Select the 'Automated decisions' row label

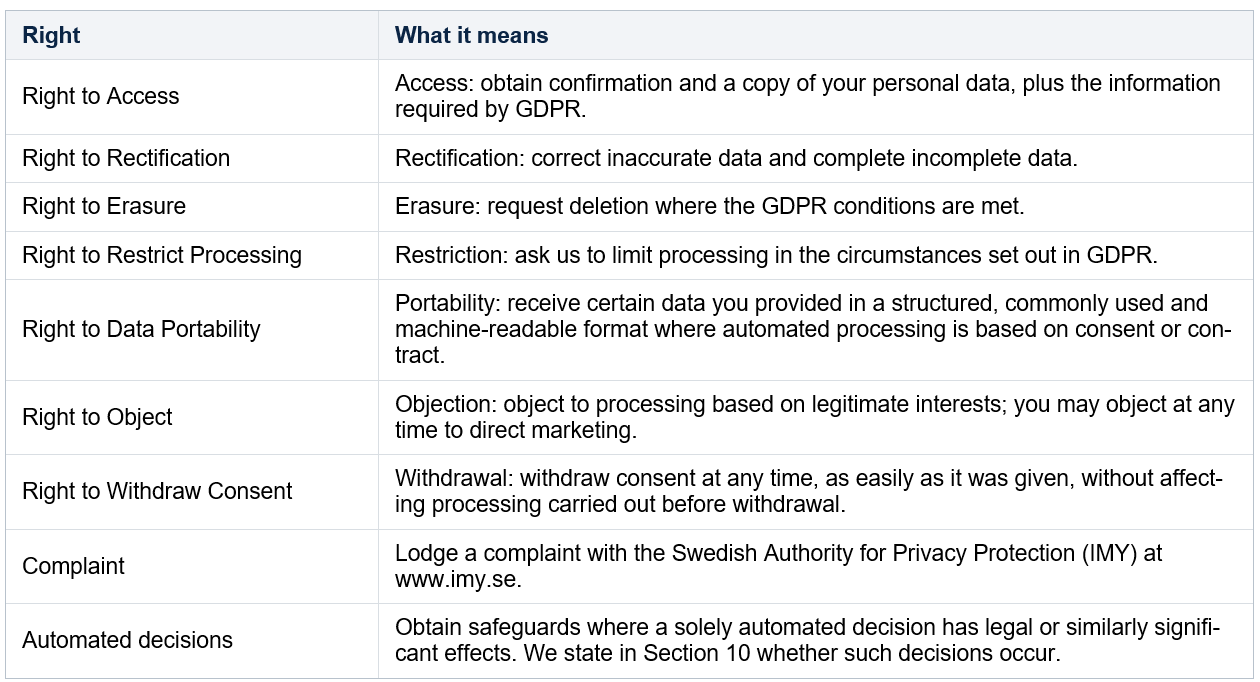pyautogui.click(x=127, y=640)
